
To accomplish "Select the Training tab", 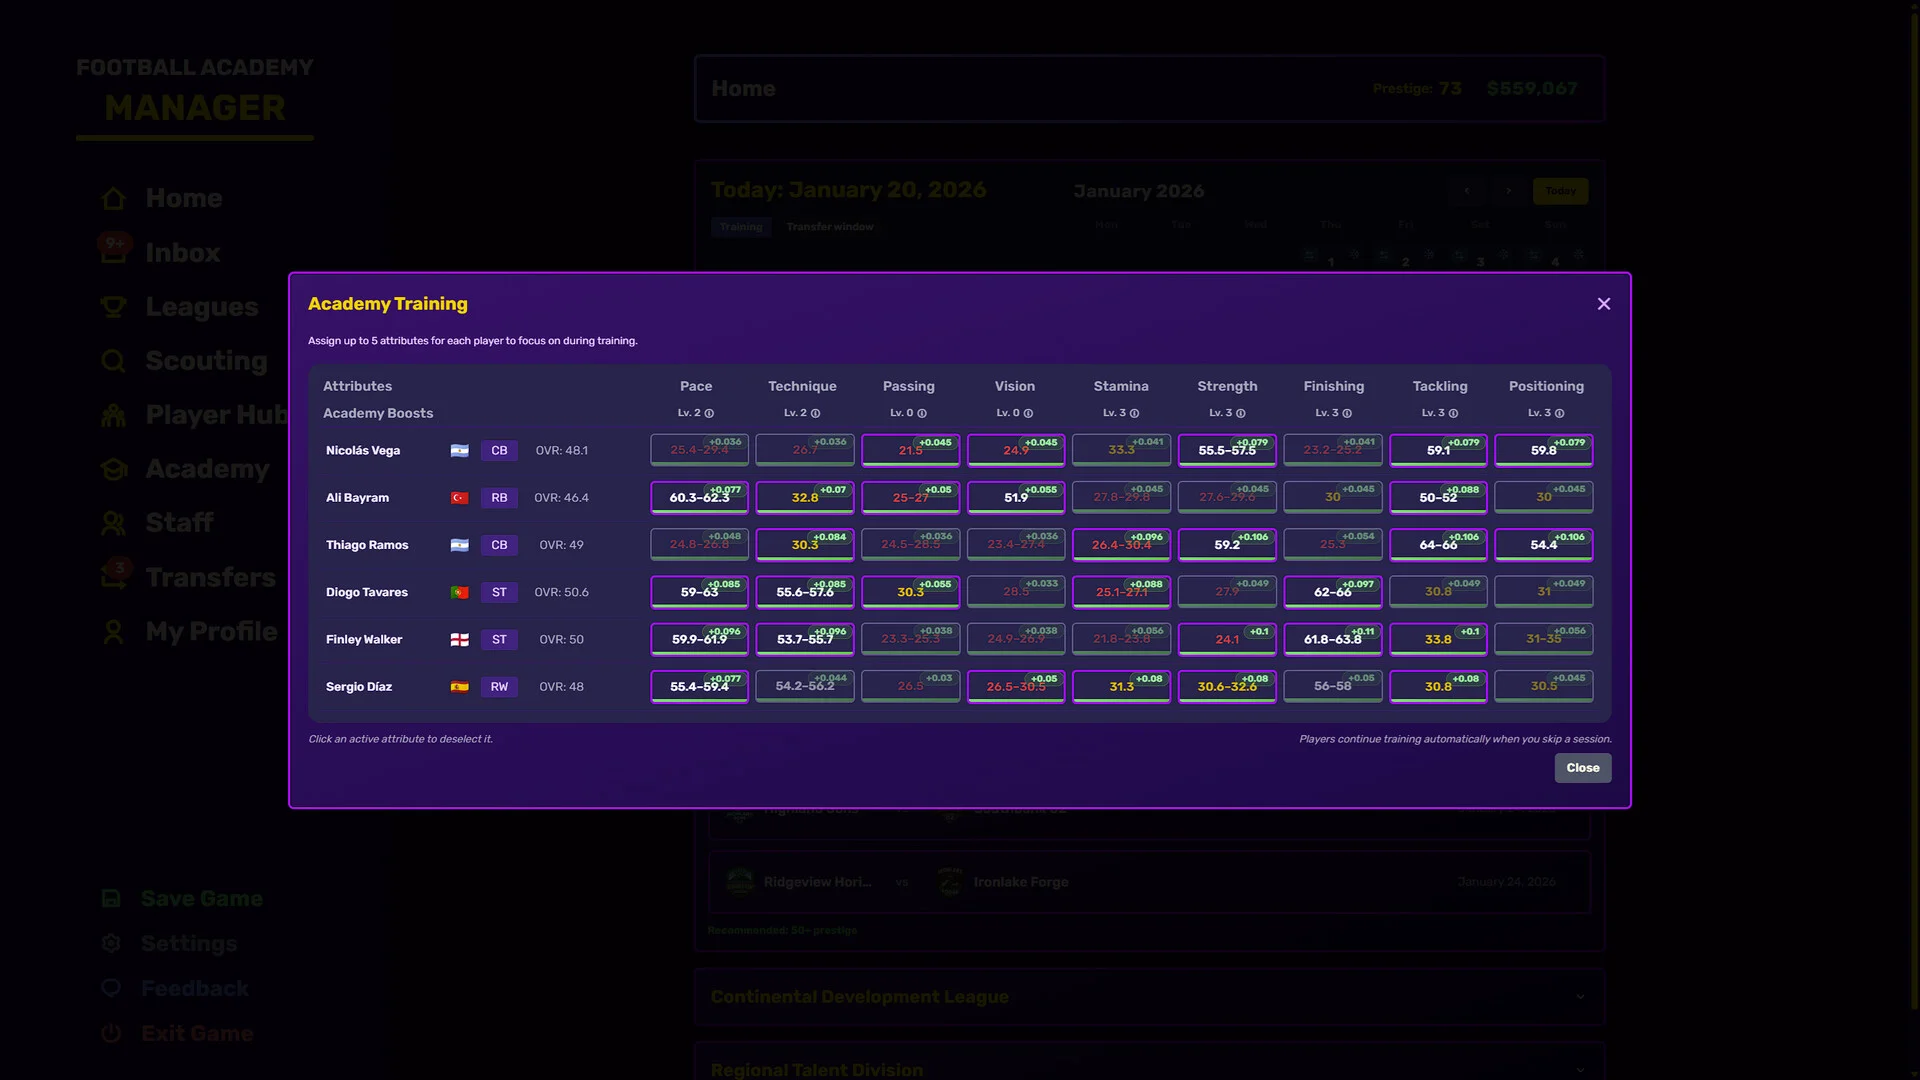I will [741, 227].
